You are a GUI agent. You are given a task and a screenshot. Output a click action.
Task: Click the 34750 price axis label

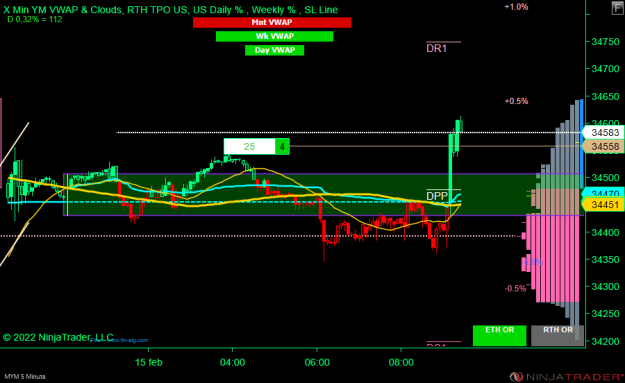point(605,42)
